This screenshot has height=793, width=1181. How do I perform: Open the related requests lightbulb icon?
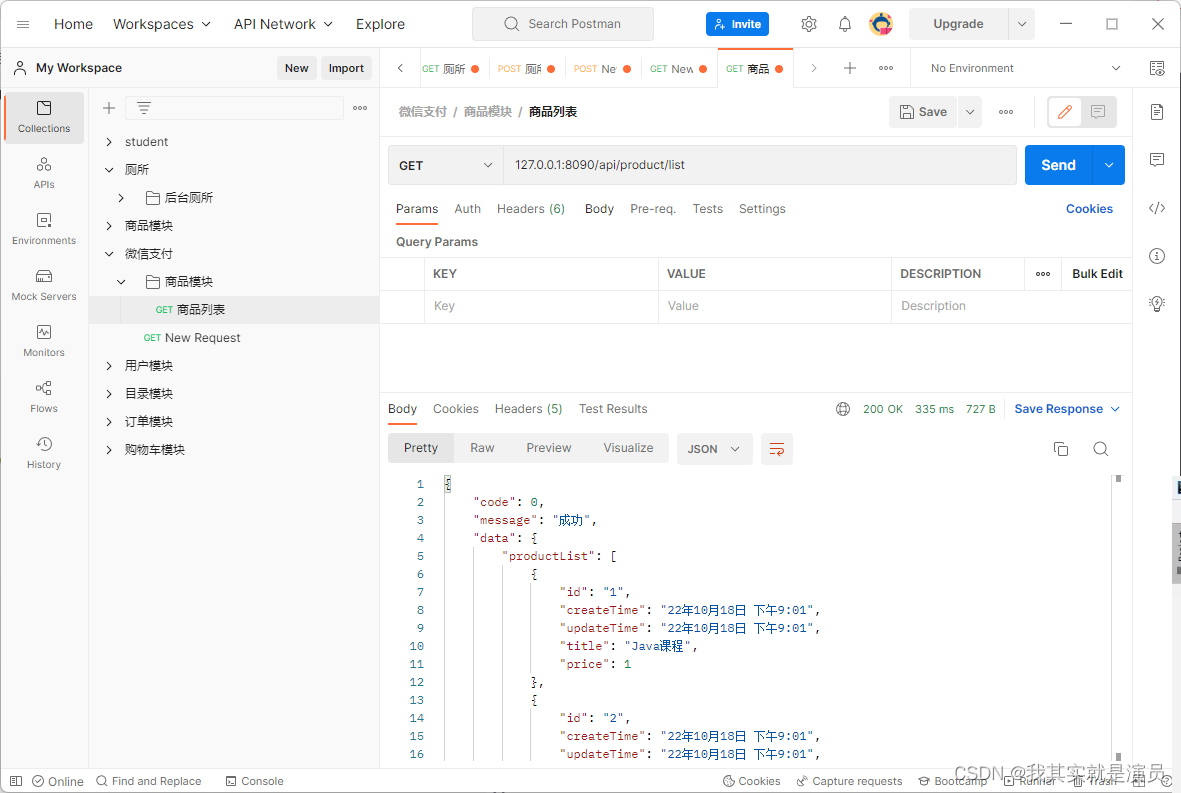[1157, 303]
